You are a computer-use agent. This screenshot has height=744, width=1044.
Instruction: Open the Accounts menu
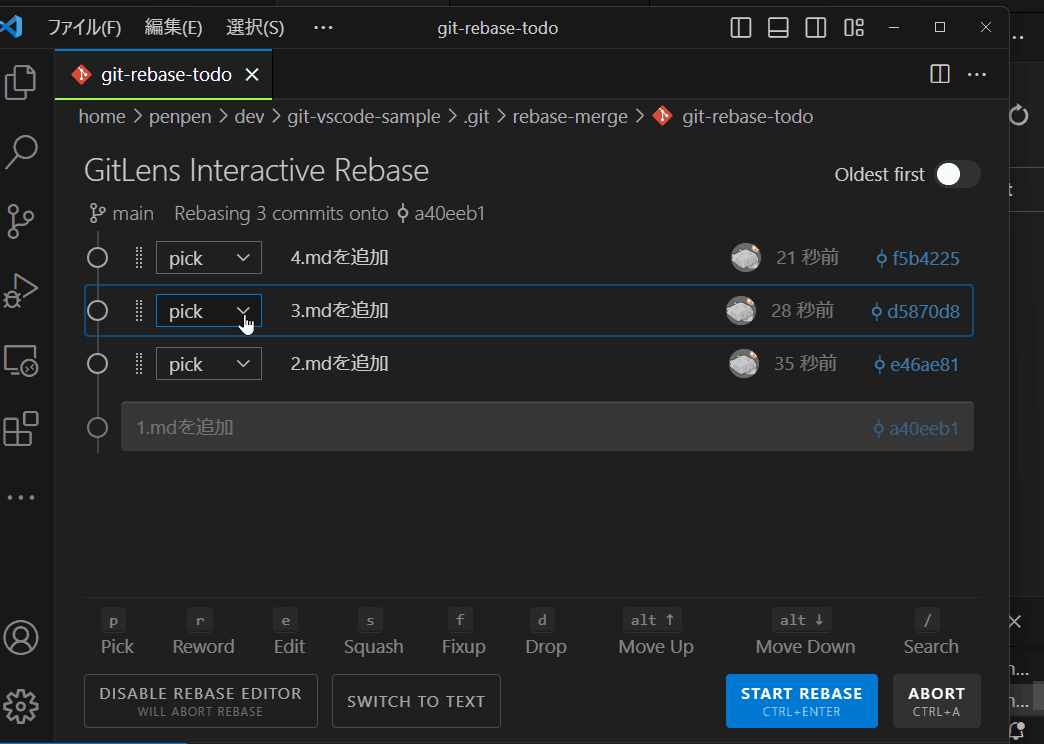tap(21, 637)
